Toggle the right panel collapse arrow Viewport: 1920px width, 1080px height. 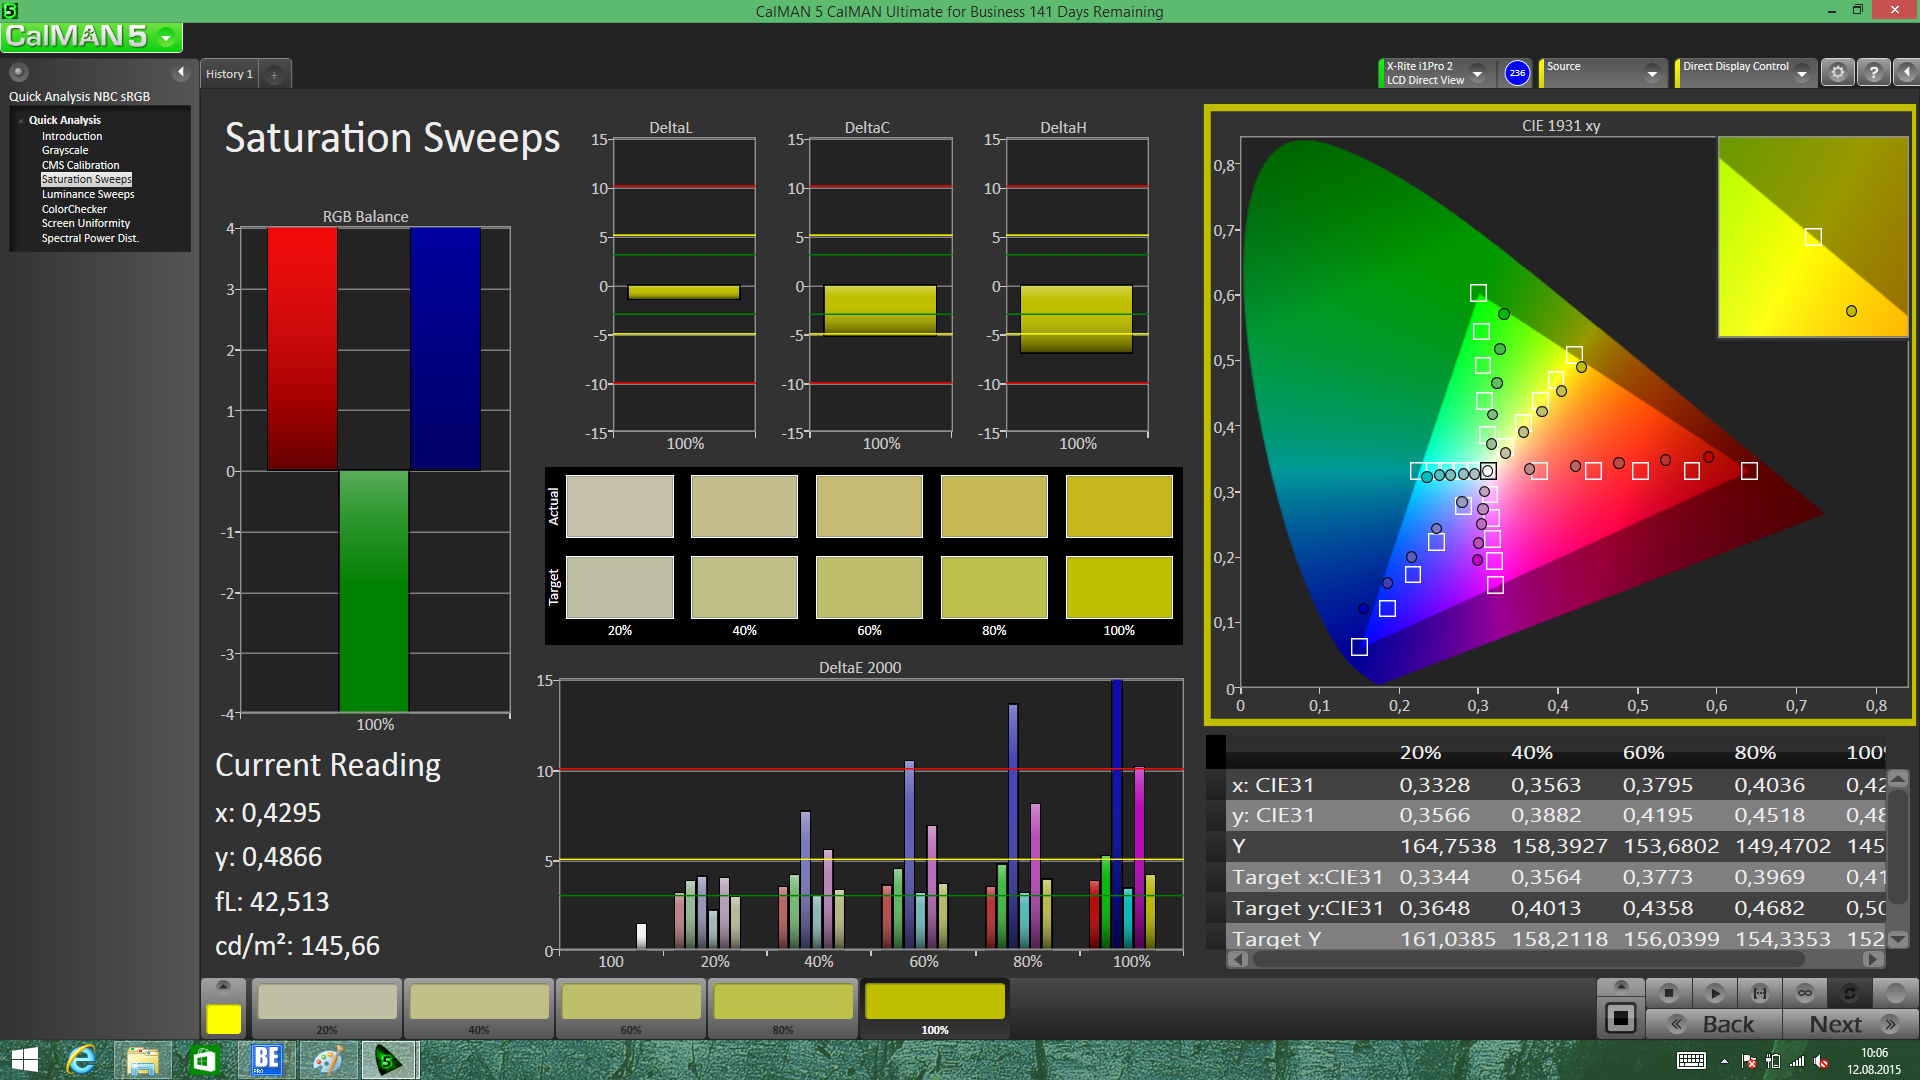click(x=1906, y=73)
